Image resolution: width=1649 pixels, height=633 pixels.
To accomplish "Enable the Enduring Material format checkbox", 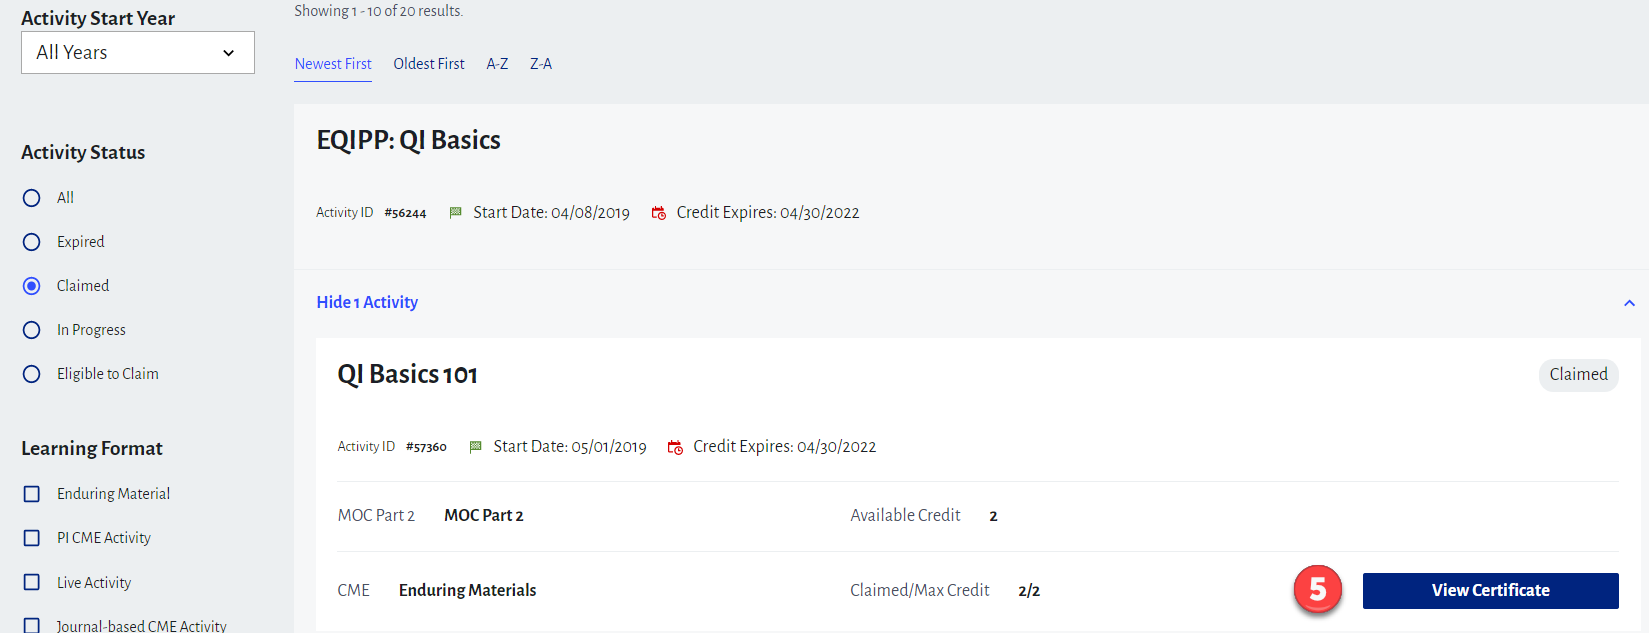I will (32, 494).
